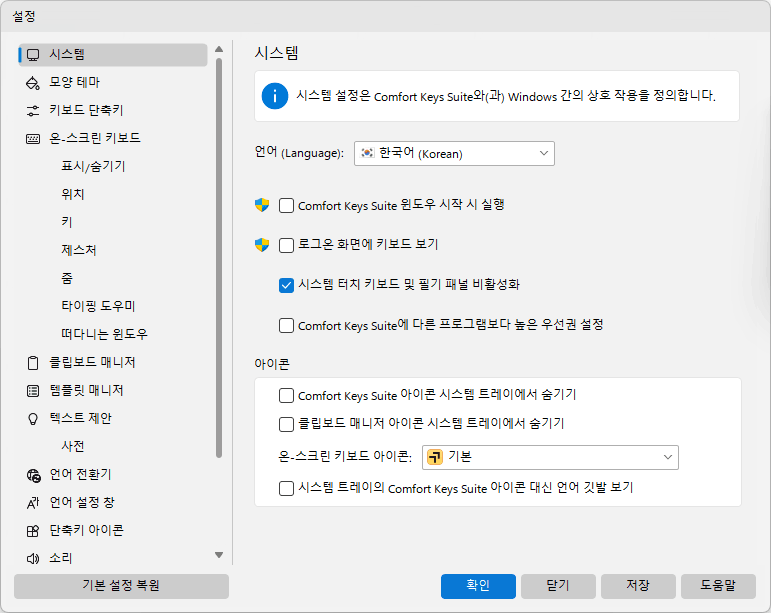Open 언어 설정 창 settings page
This screenshot has height=613, width=771.
coord(82,502)
